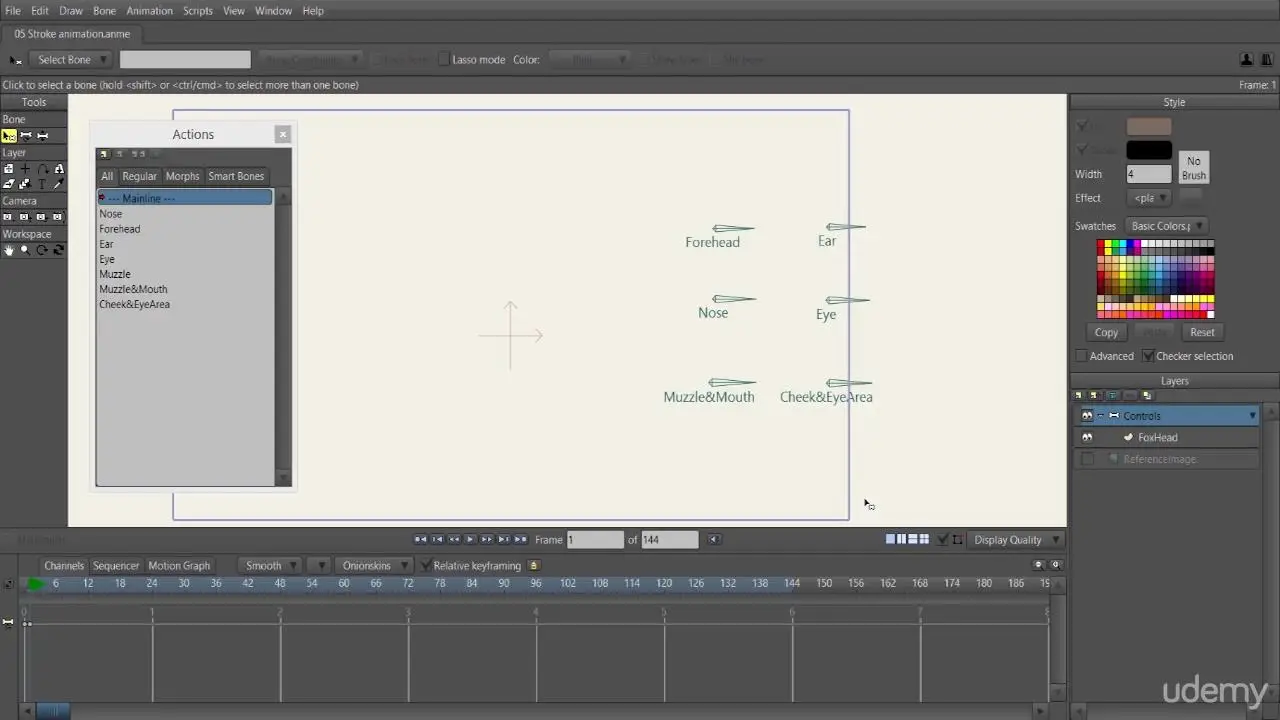
Task: Click the black stroke color swatch
Action: pos(1149,151)
